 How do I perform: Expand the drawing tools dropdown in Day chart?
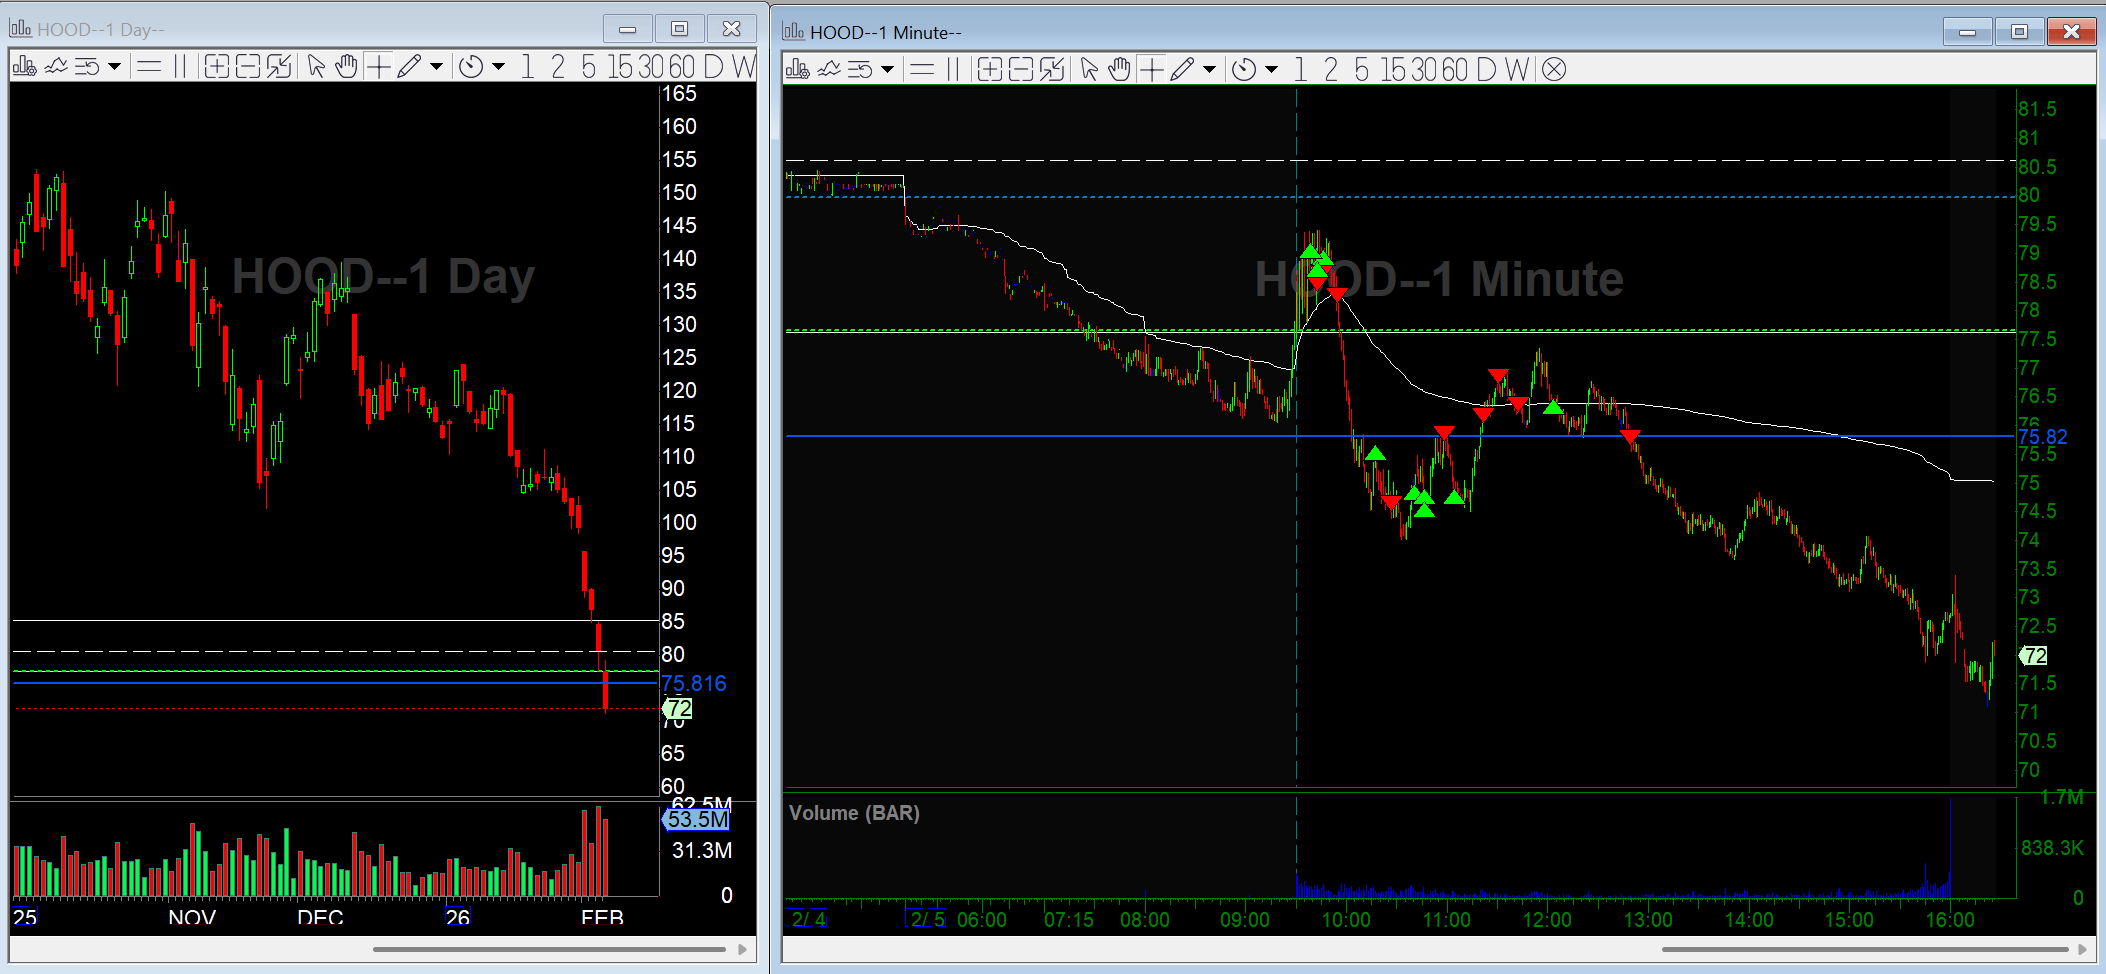pos(436,67)
